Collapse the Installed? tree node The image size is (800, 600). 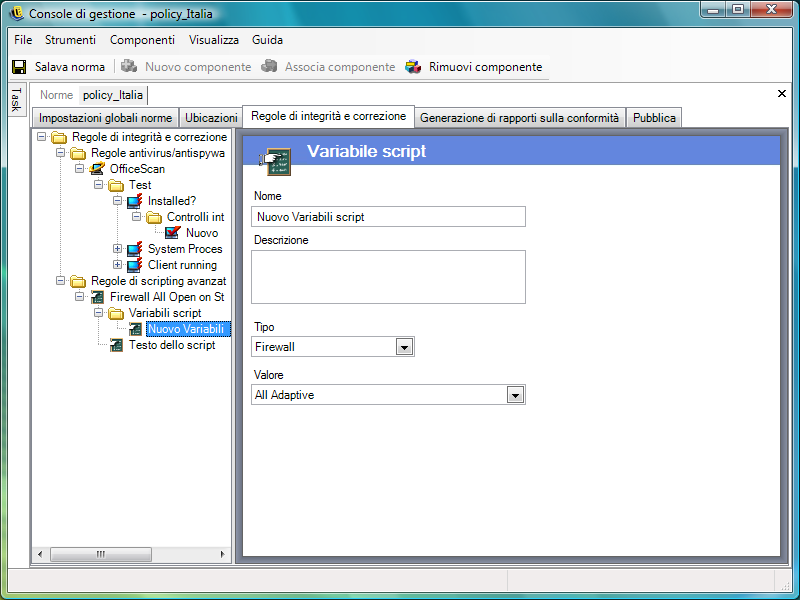pyautogui.click(x=117, y=201)
